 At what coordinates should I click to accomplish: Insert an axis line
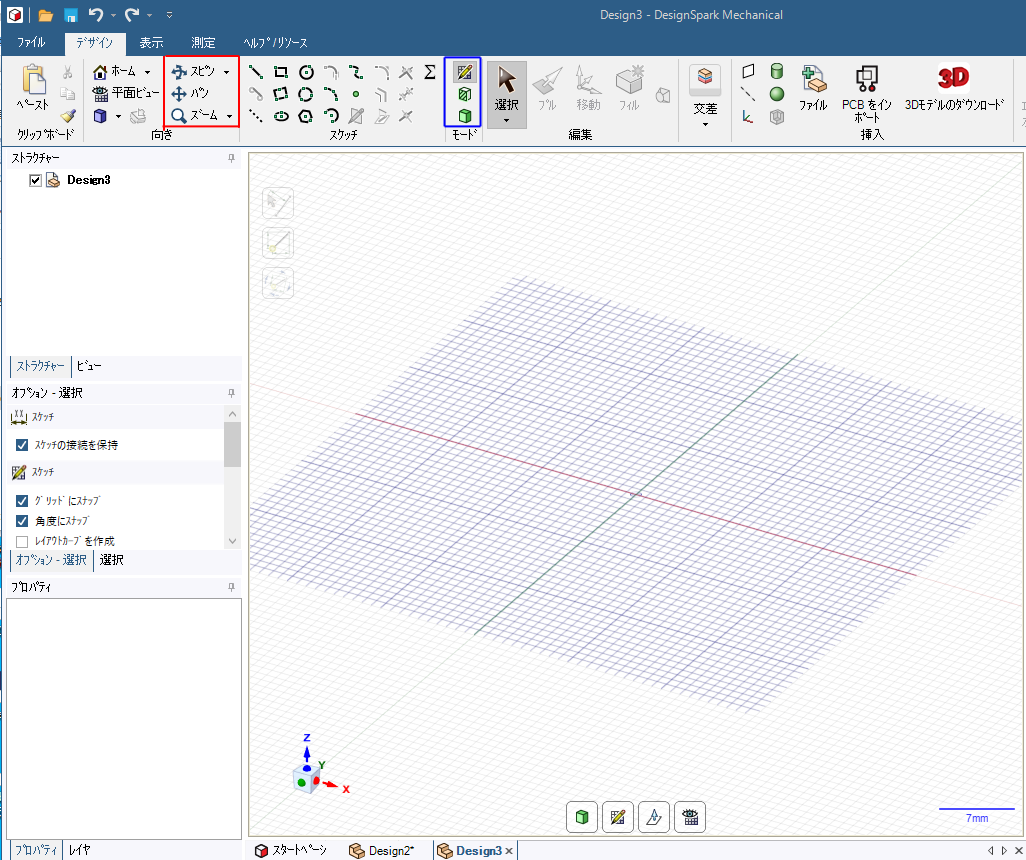pos(748,94)
